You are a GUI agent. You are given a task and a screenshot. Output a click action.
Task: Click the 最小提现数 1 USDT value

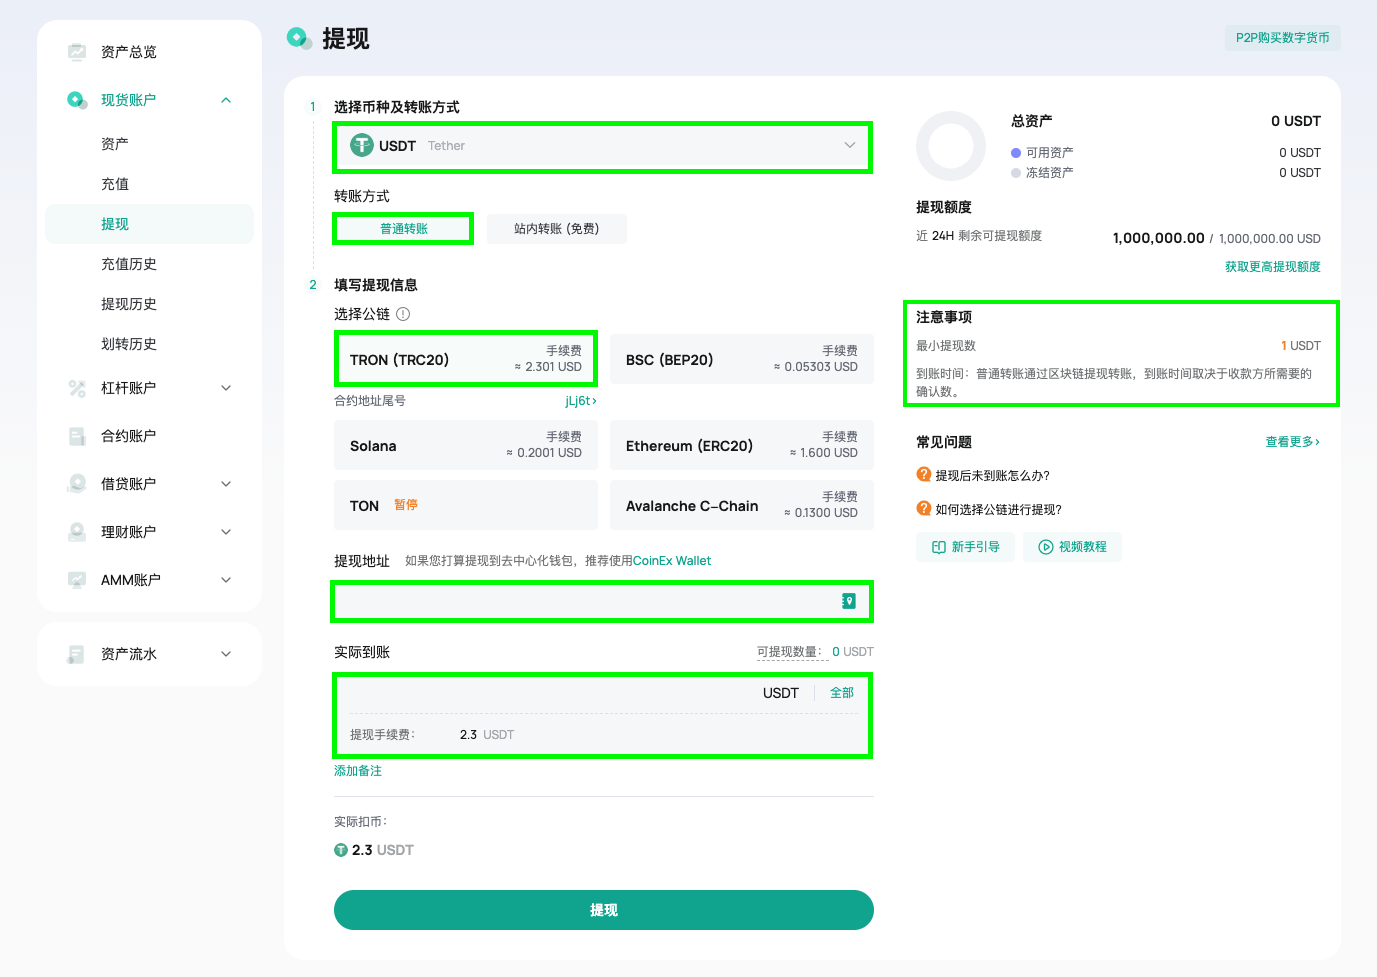[1301, 346]
